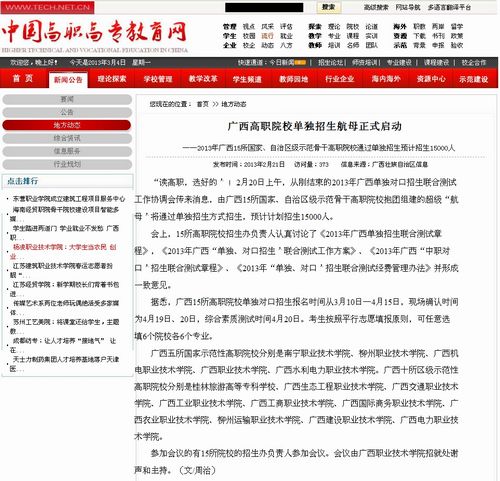Open the 探索 category heading link
This screenshot has width=500, height=481.
tap(315, 27)
